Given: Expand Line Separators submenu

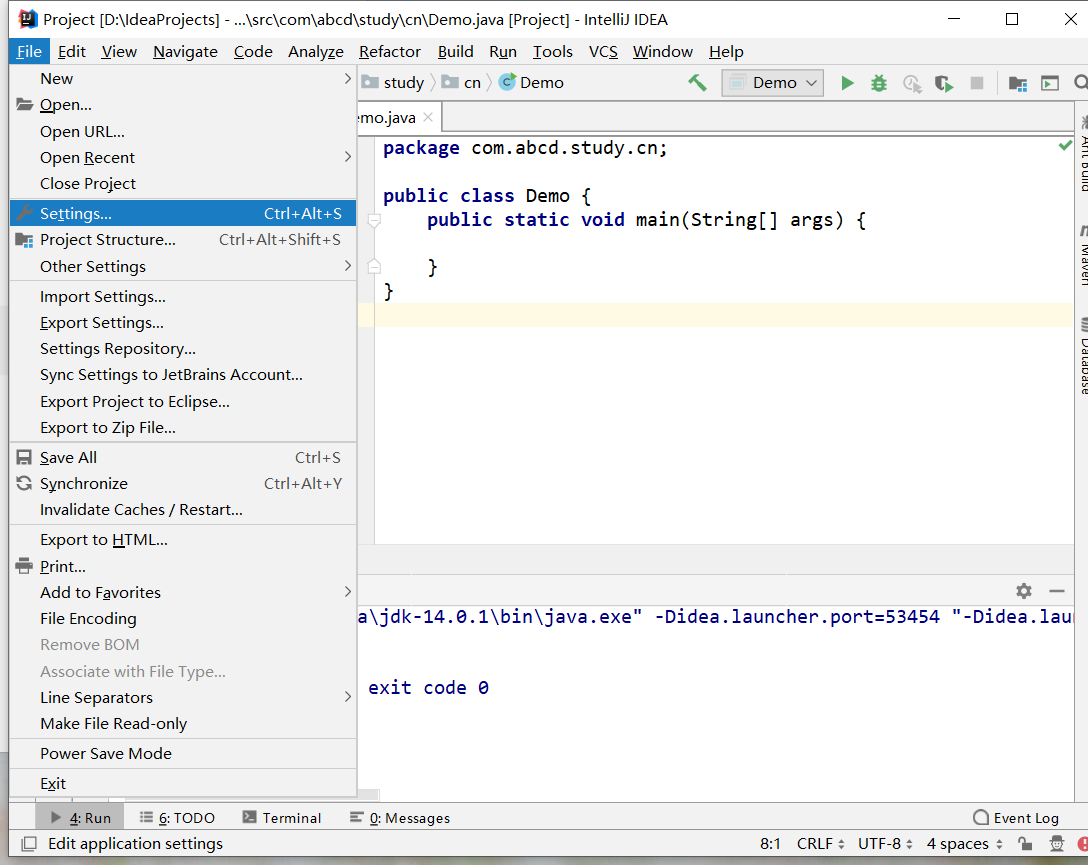Looking at the screenshot, I should [x=183, y=697].
